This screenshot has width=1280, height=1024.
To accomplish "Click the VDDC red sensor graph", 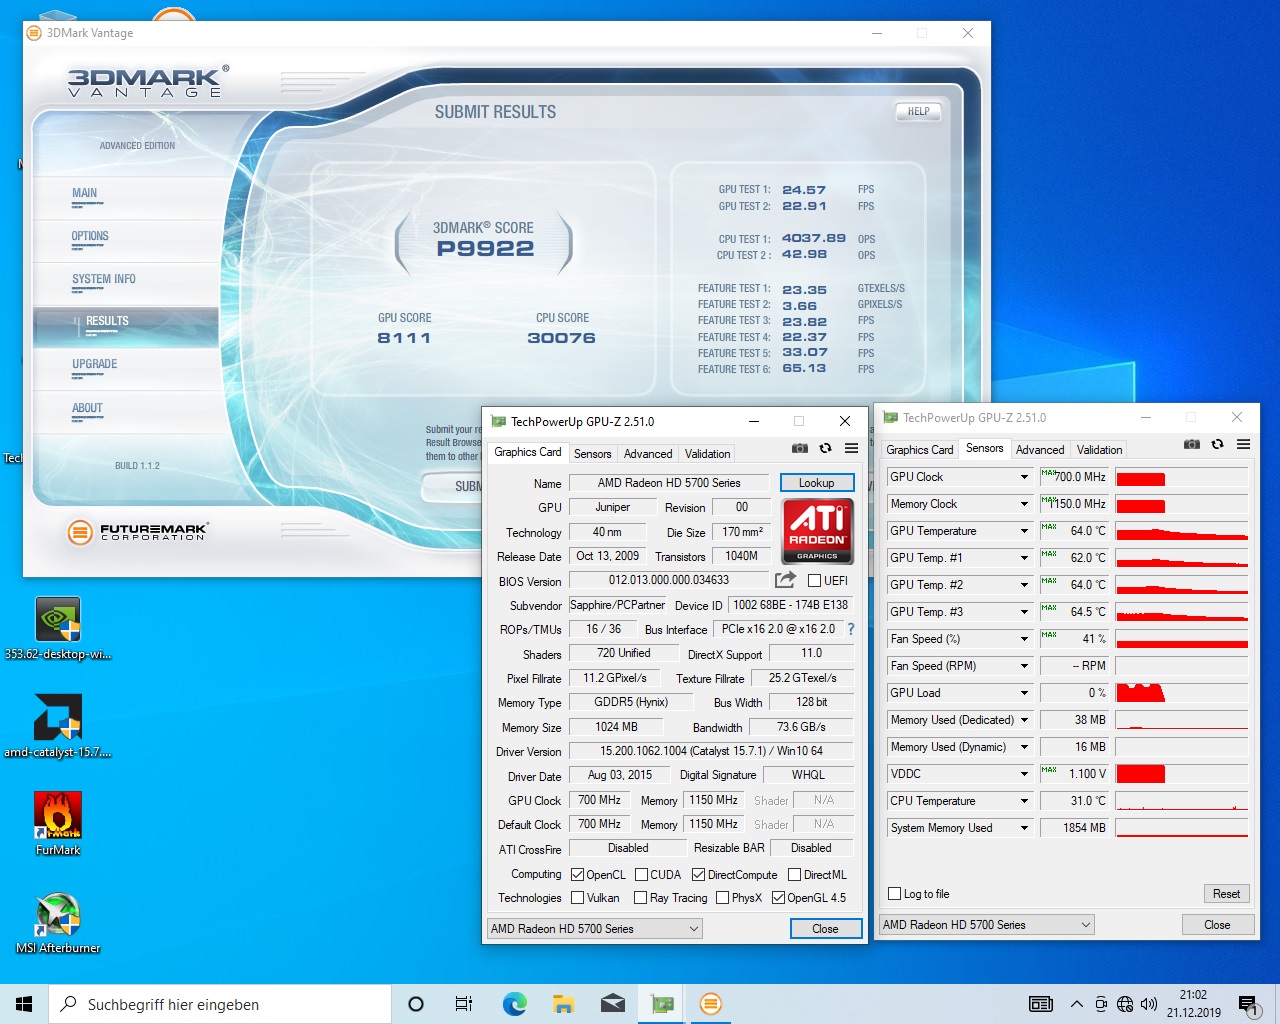I will point(1181,774).
